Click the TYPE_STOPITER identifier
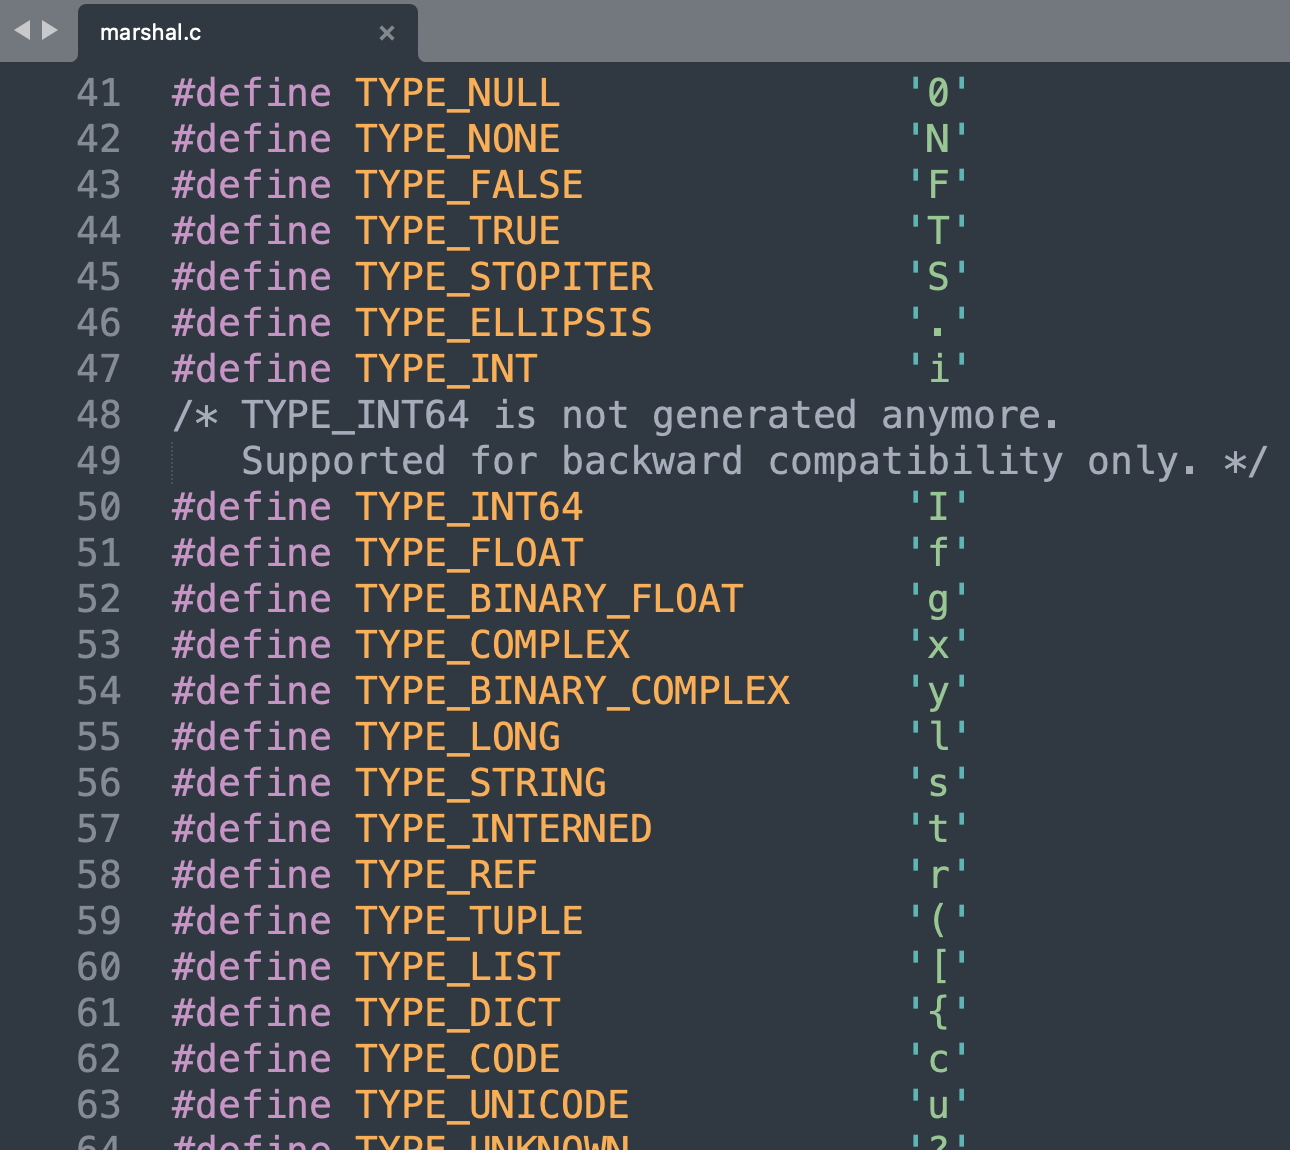 coord(503,277)
